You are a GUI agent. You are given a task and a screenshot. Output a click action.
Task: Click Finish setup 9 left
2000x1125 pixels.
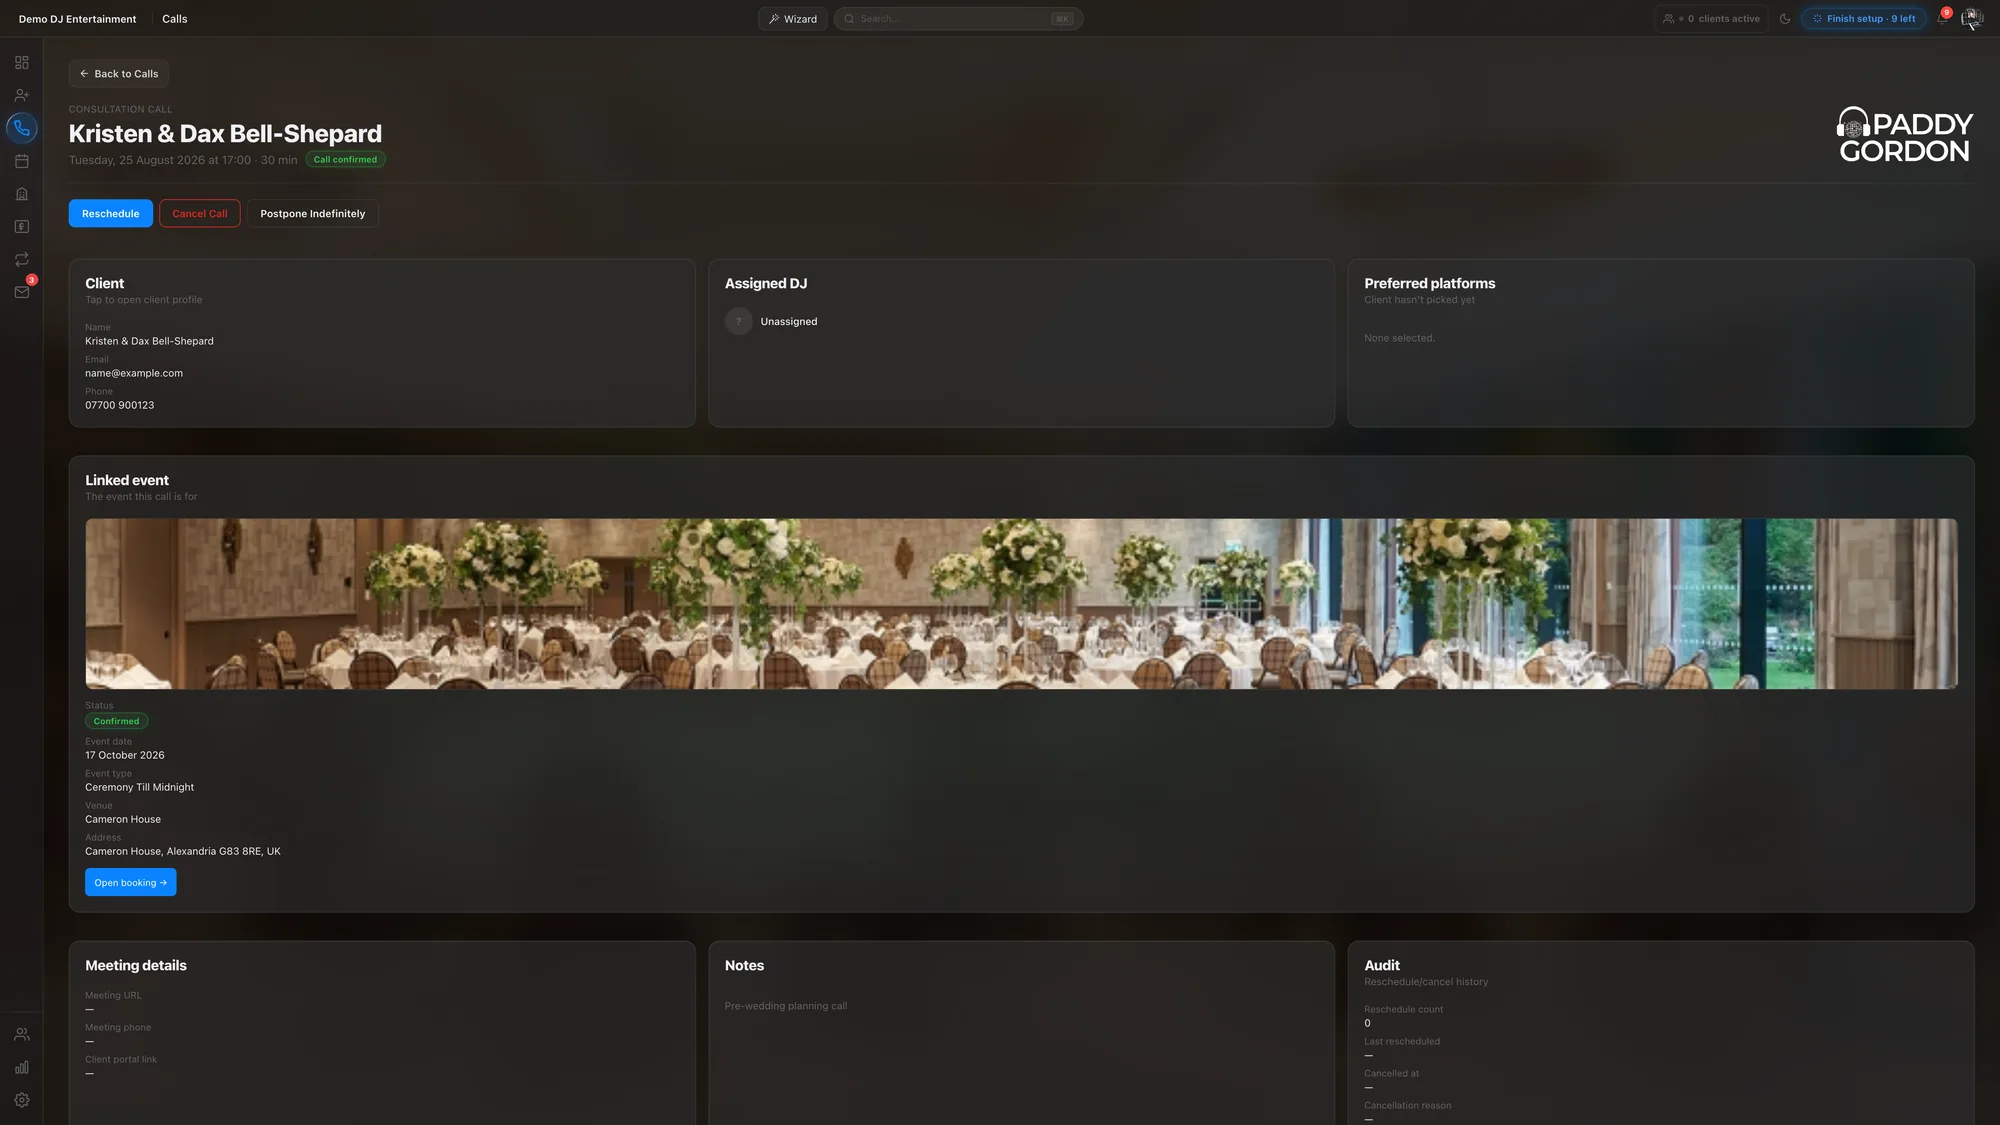point(1864,19)
